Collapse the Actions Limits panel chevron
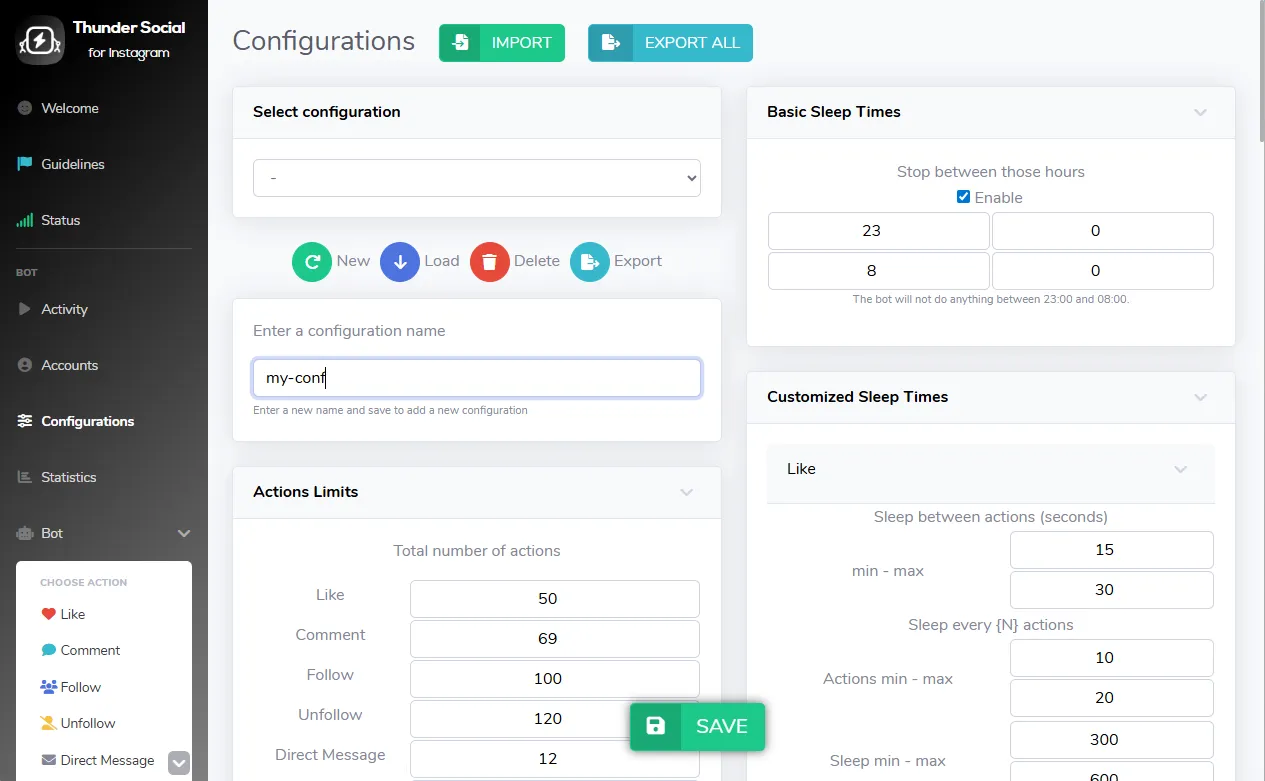The height and width of the screenshot is (781, 1265). point(687,492)
